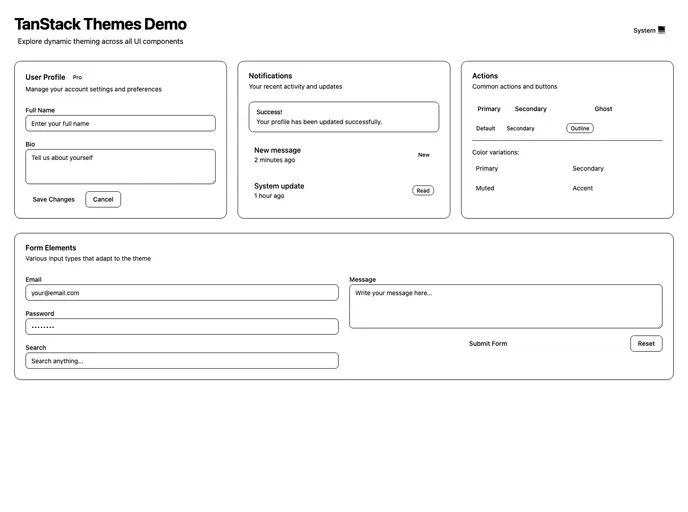Pick the Secondary color variation swatch
This screenshot has height=512, width=688.
(616, 168)
